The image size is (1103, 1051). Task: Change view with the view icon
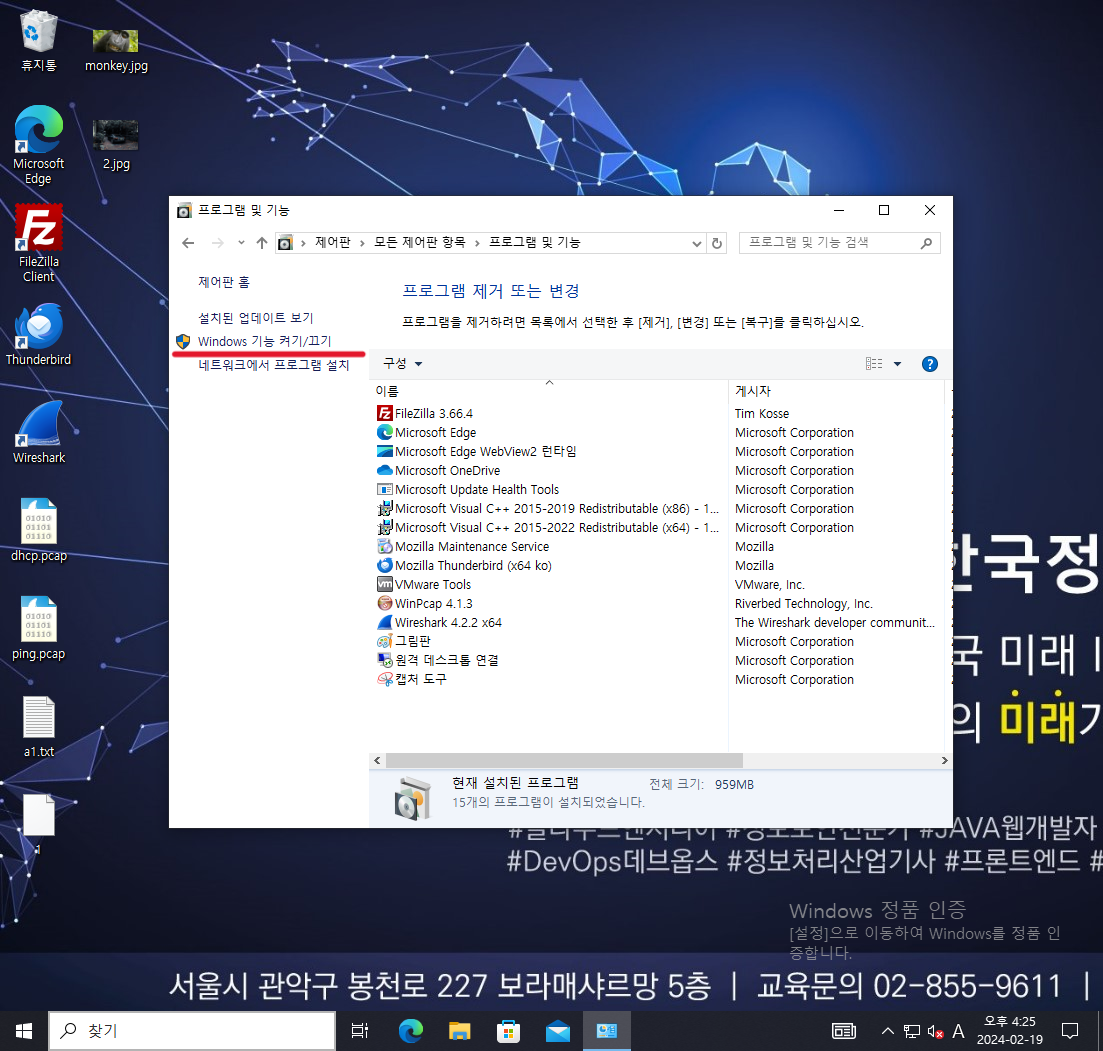tap(874, 364)
